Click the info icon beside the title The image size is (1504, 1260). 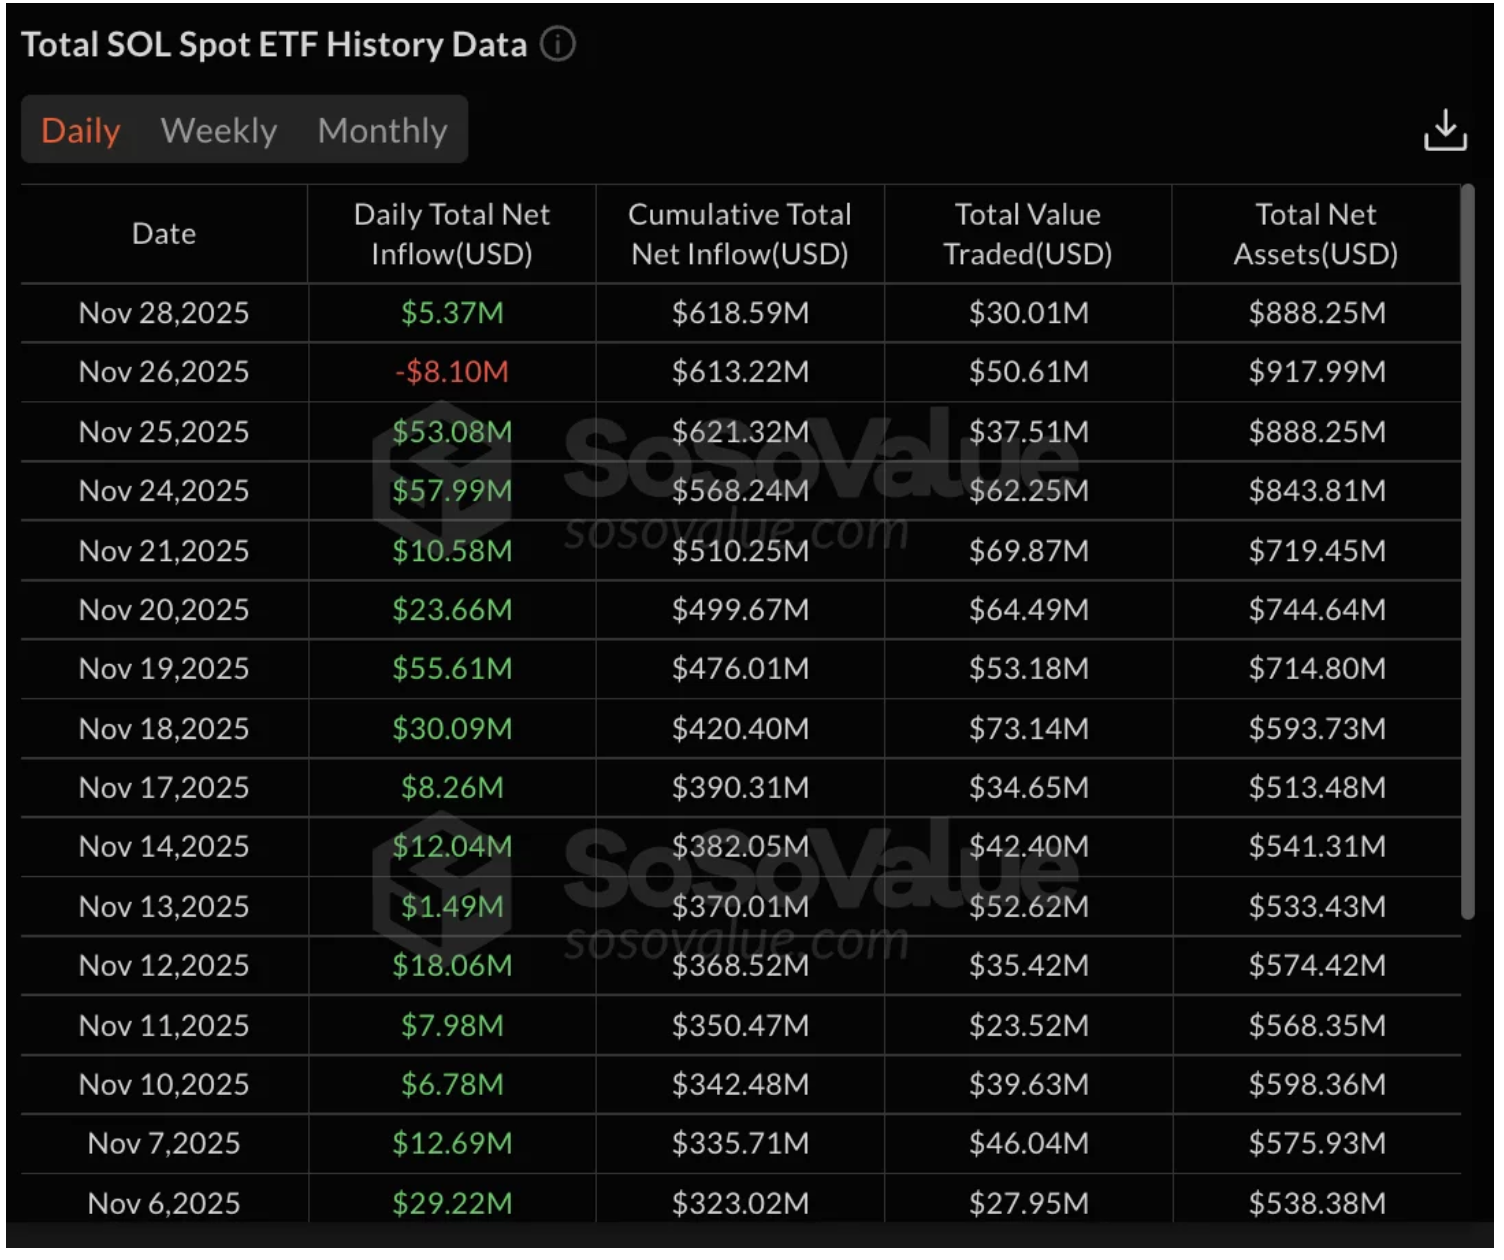pyautogui.click(x=558, y=44)
